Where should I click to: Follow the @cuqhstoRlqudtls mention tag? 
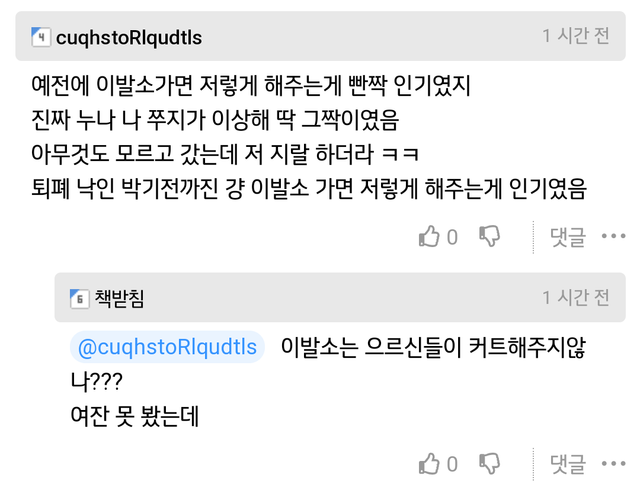167,347
